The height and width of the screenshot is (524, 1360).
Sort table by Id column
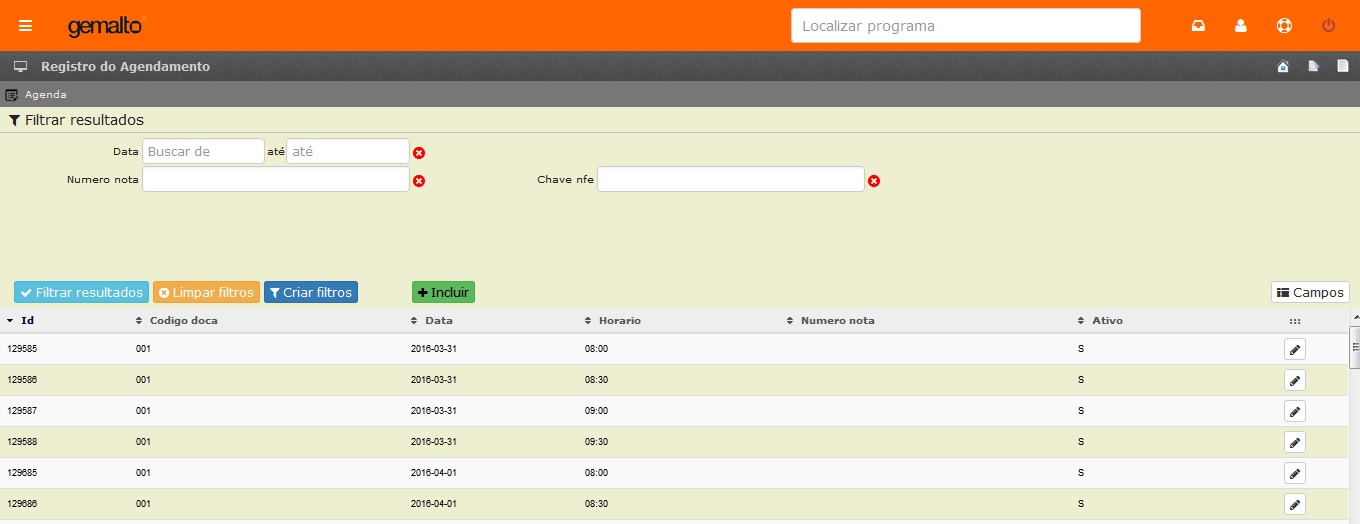point(27,321)
